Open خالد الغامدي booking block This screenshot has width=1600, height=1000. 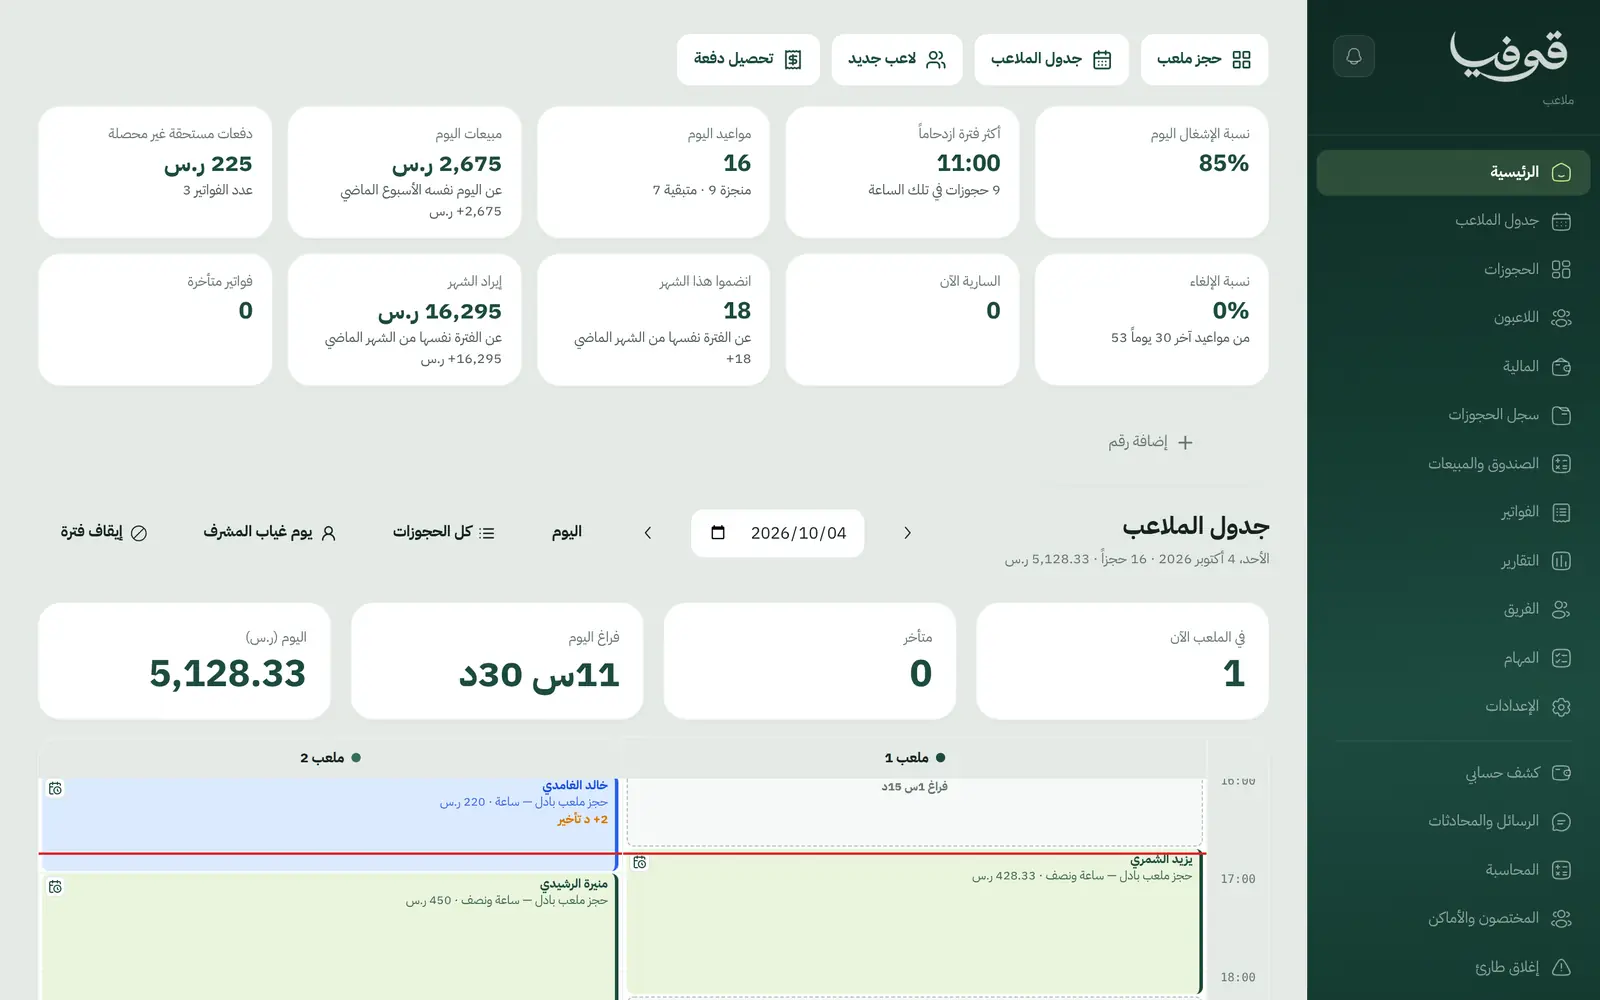coord(330,822)
